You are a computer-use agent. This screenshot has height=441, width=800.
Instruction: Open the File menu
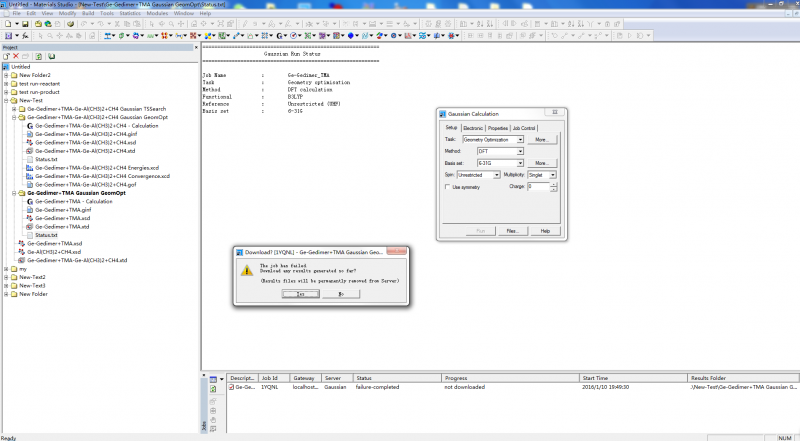[16, 13]
